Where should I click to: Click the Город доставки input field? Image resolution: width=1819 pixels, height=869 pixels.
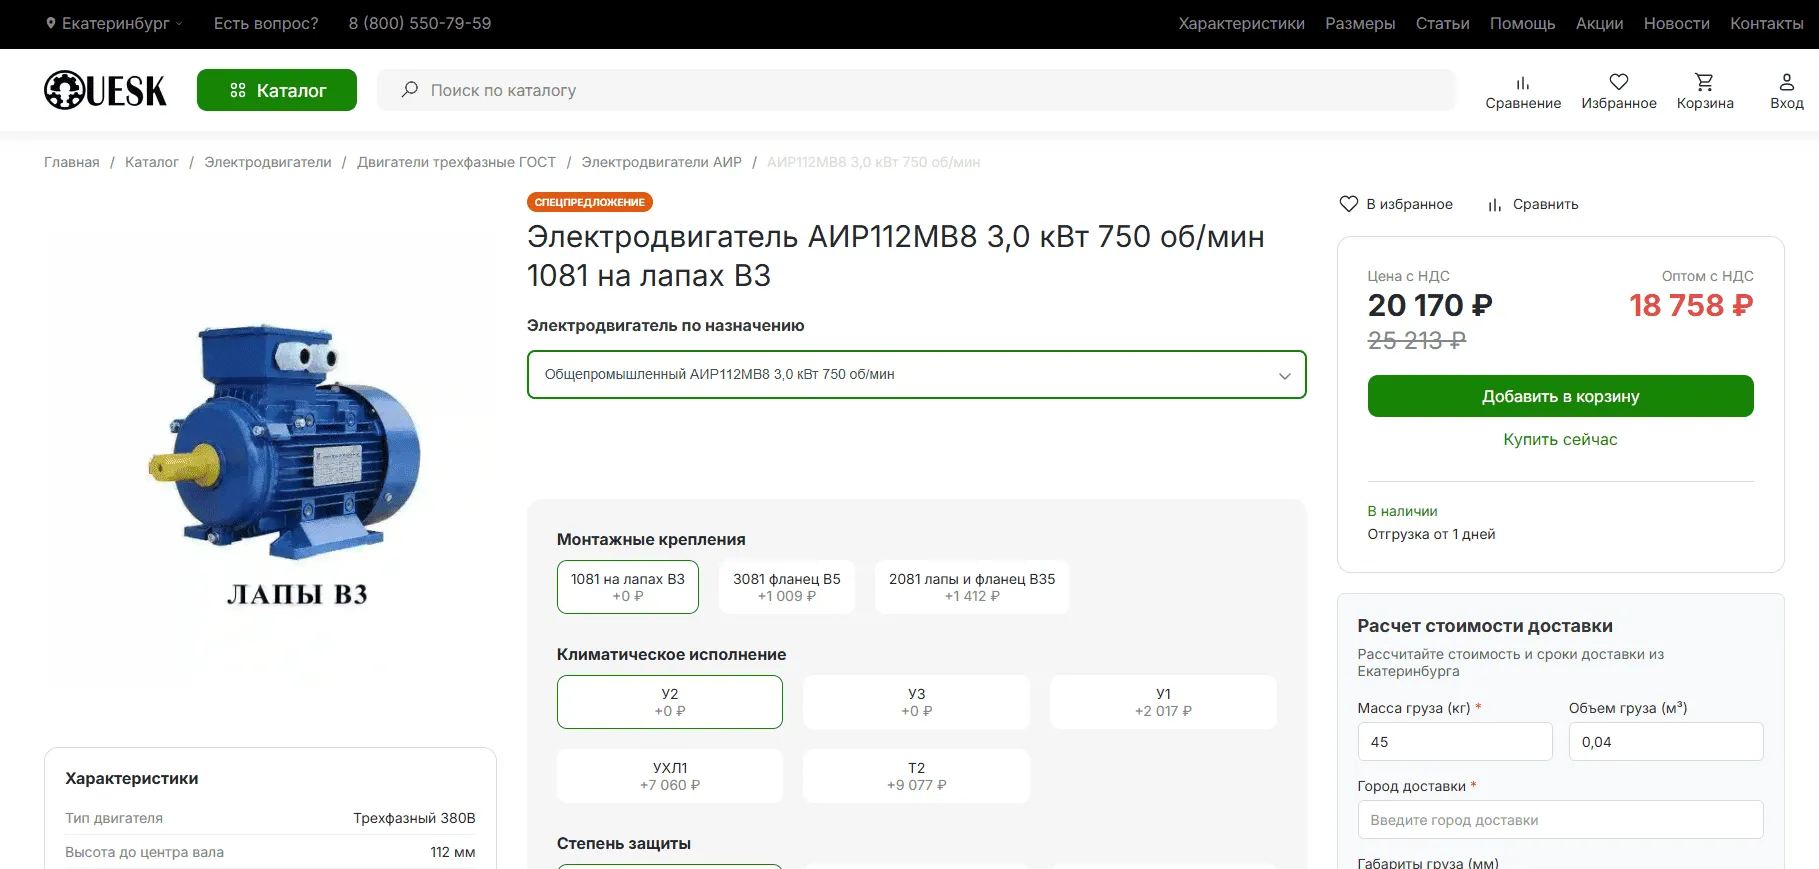1559,820
